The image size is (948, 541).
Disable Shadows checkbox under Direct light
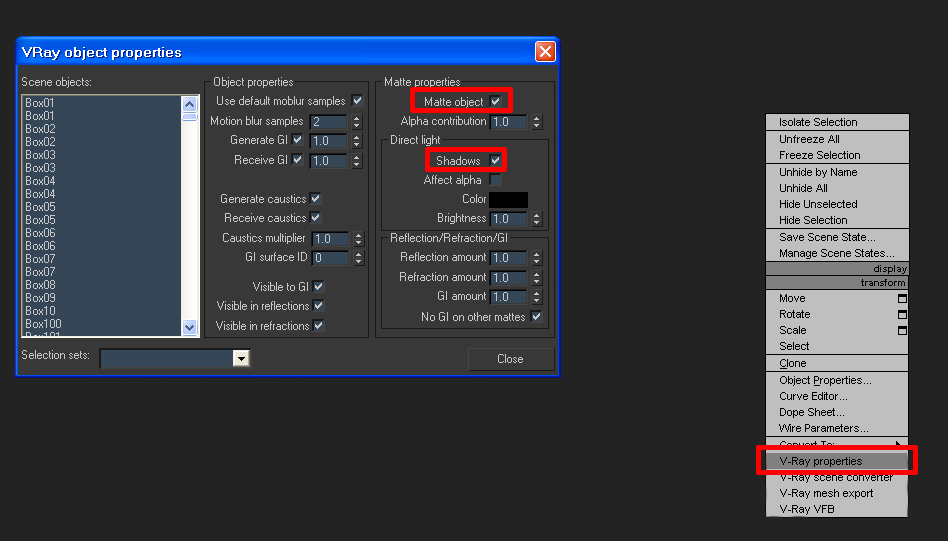pyautogui.click(x=495, y=160)
